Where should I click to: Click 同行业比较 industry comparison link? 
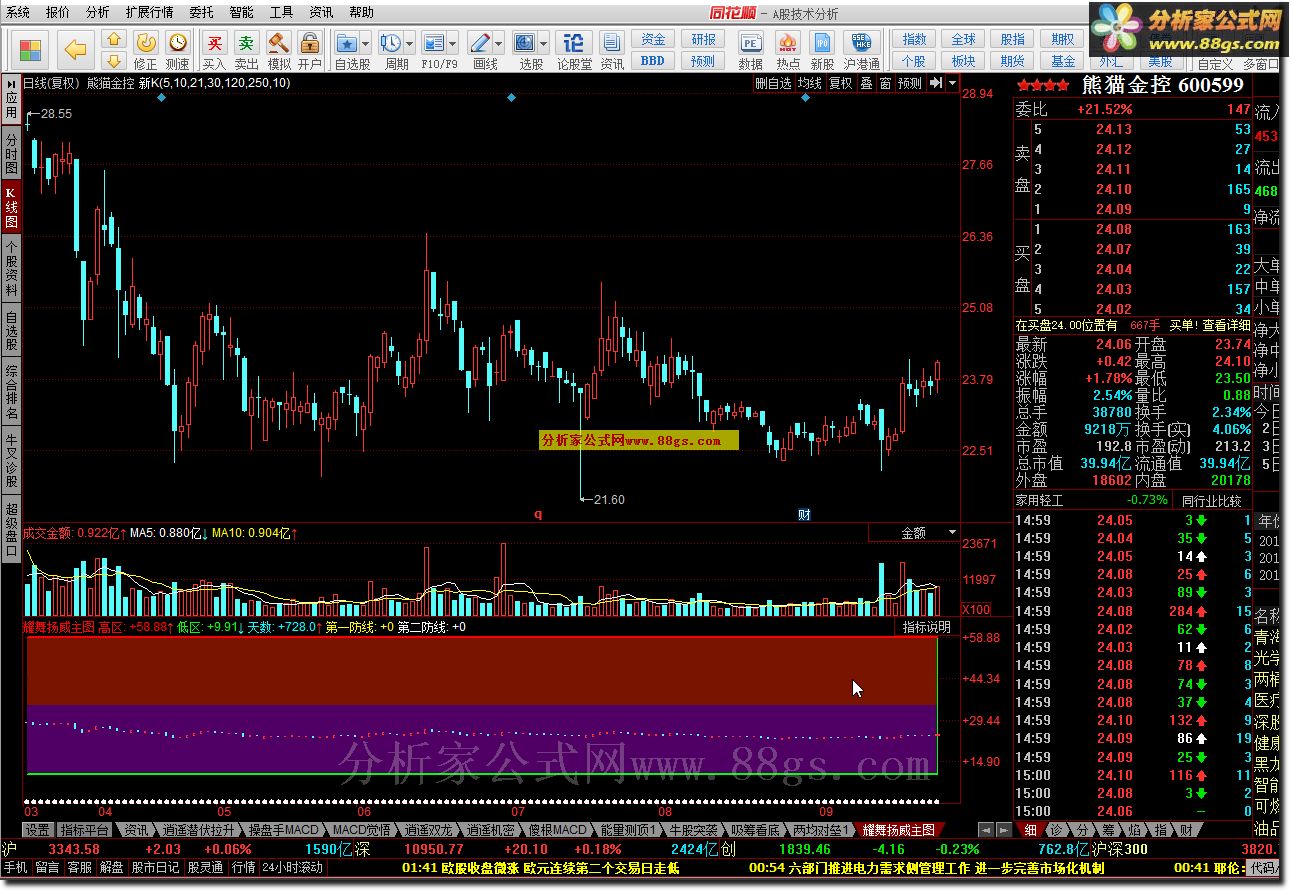tap(1211, 501)
